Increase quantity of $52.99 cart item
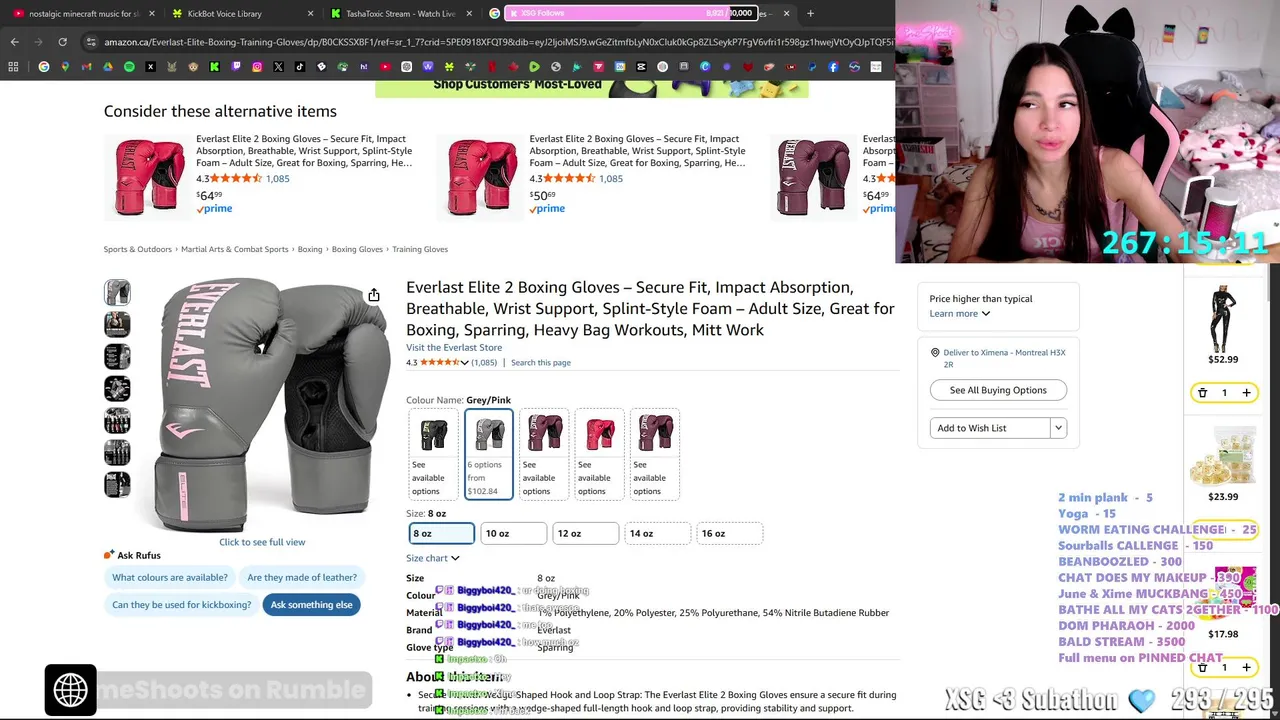 tap(1246, 393)
